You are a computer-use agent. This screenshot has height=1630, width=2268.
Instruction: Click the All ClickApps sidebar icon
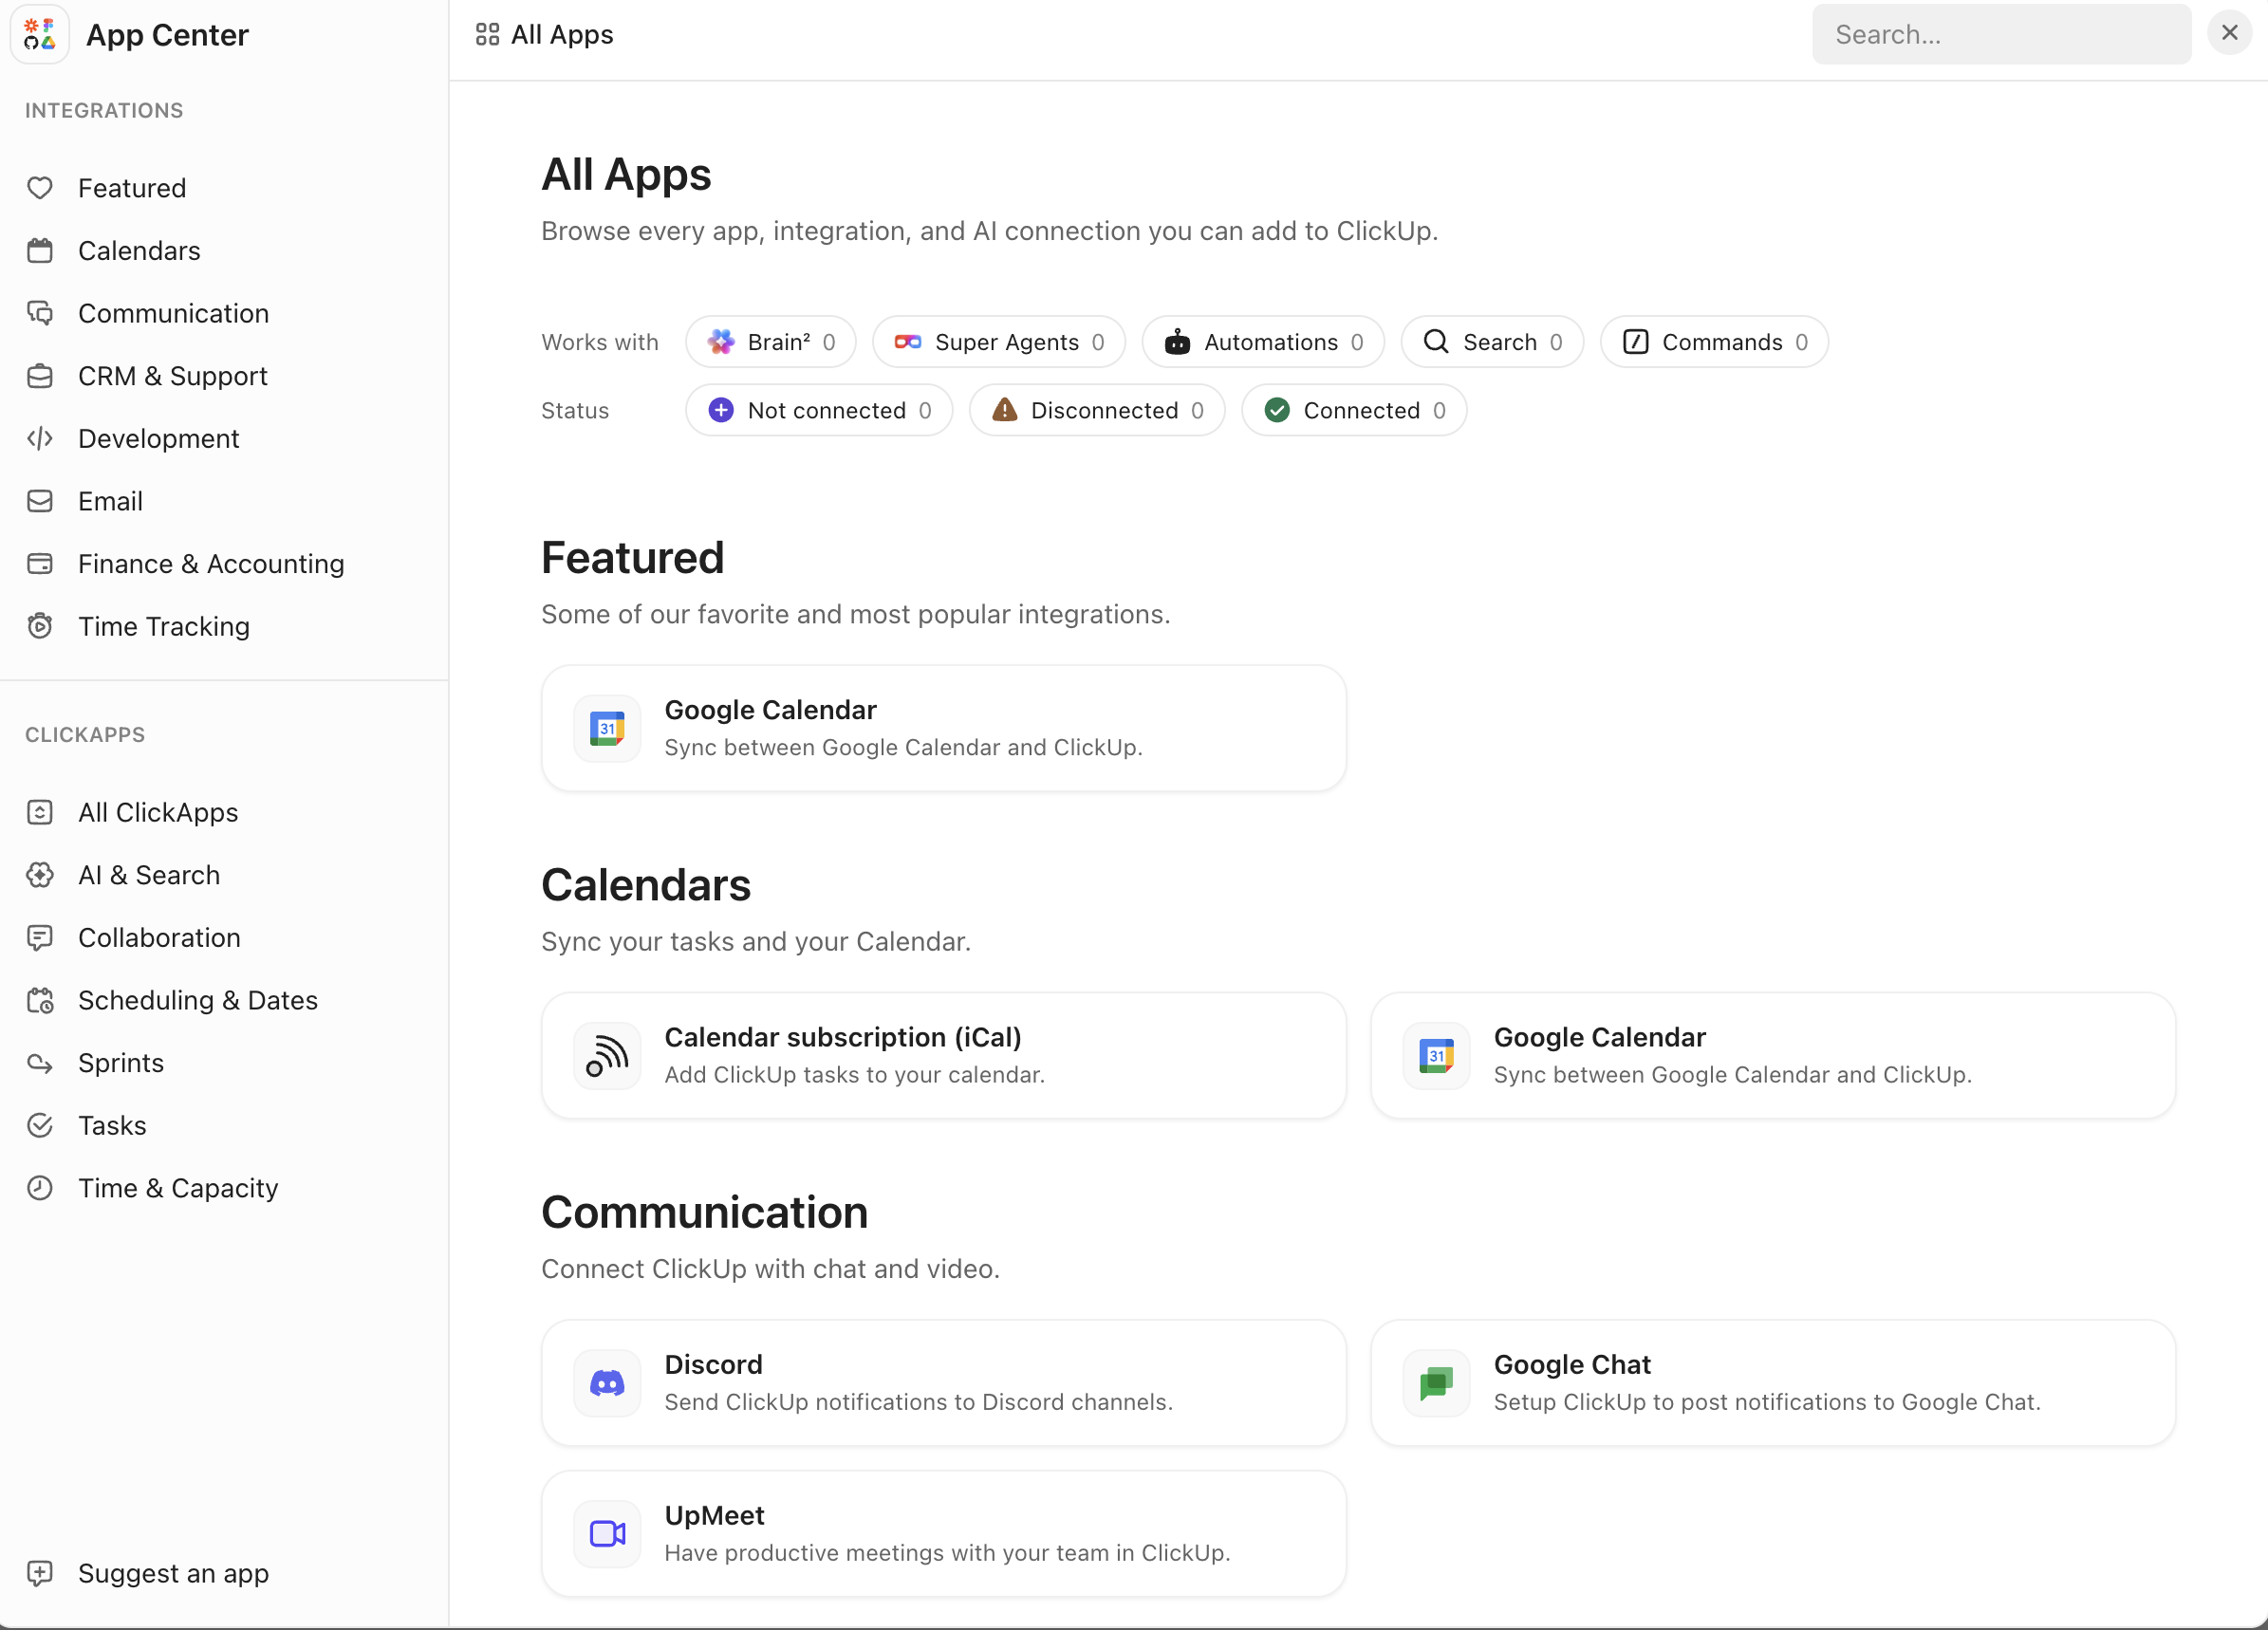point(40,812)
